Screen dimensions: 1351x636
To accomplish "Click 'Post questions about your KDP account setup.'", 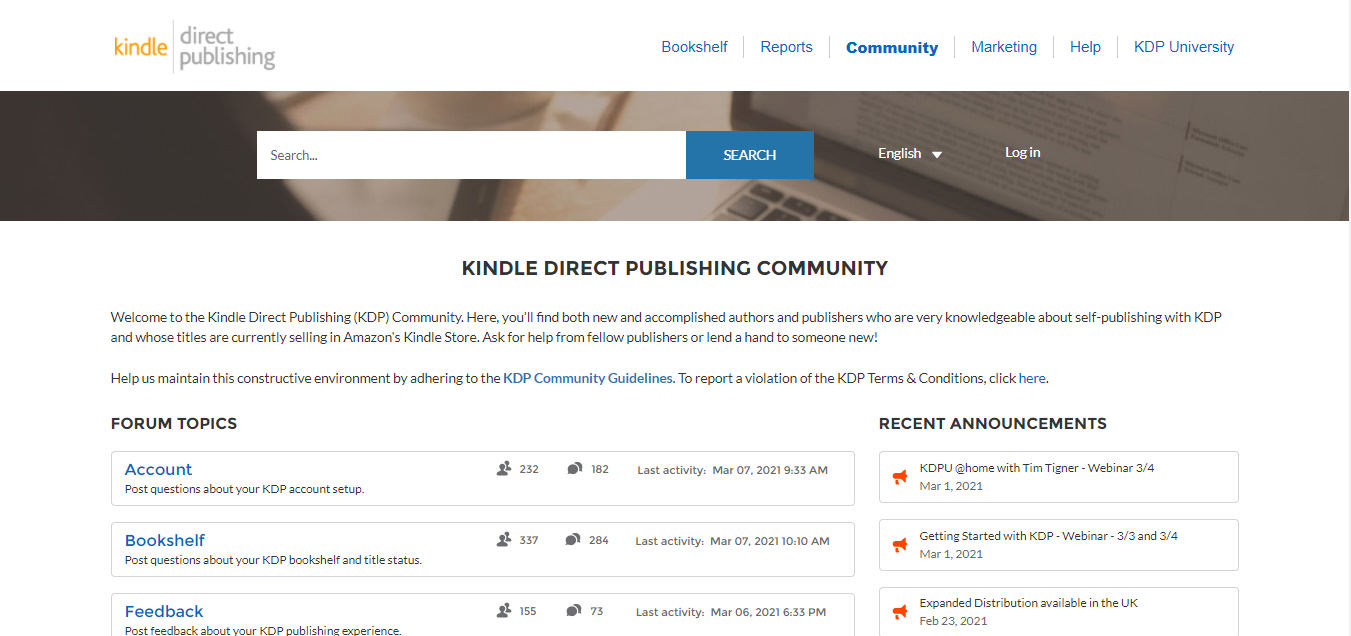I will (244, 489).
